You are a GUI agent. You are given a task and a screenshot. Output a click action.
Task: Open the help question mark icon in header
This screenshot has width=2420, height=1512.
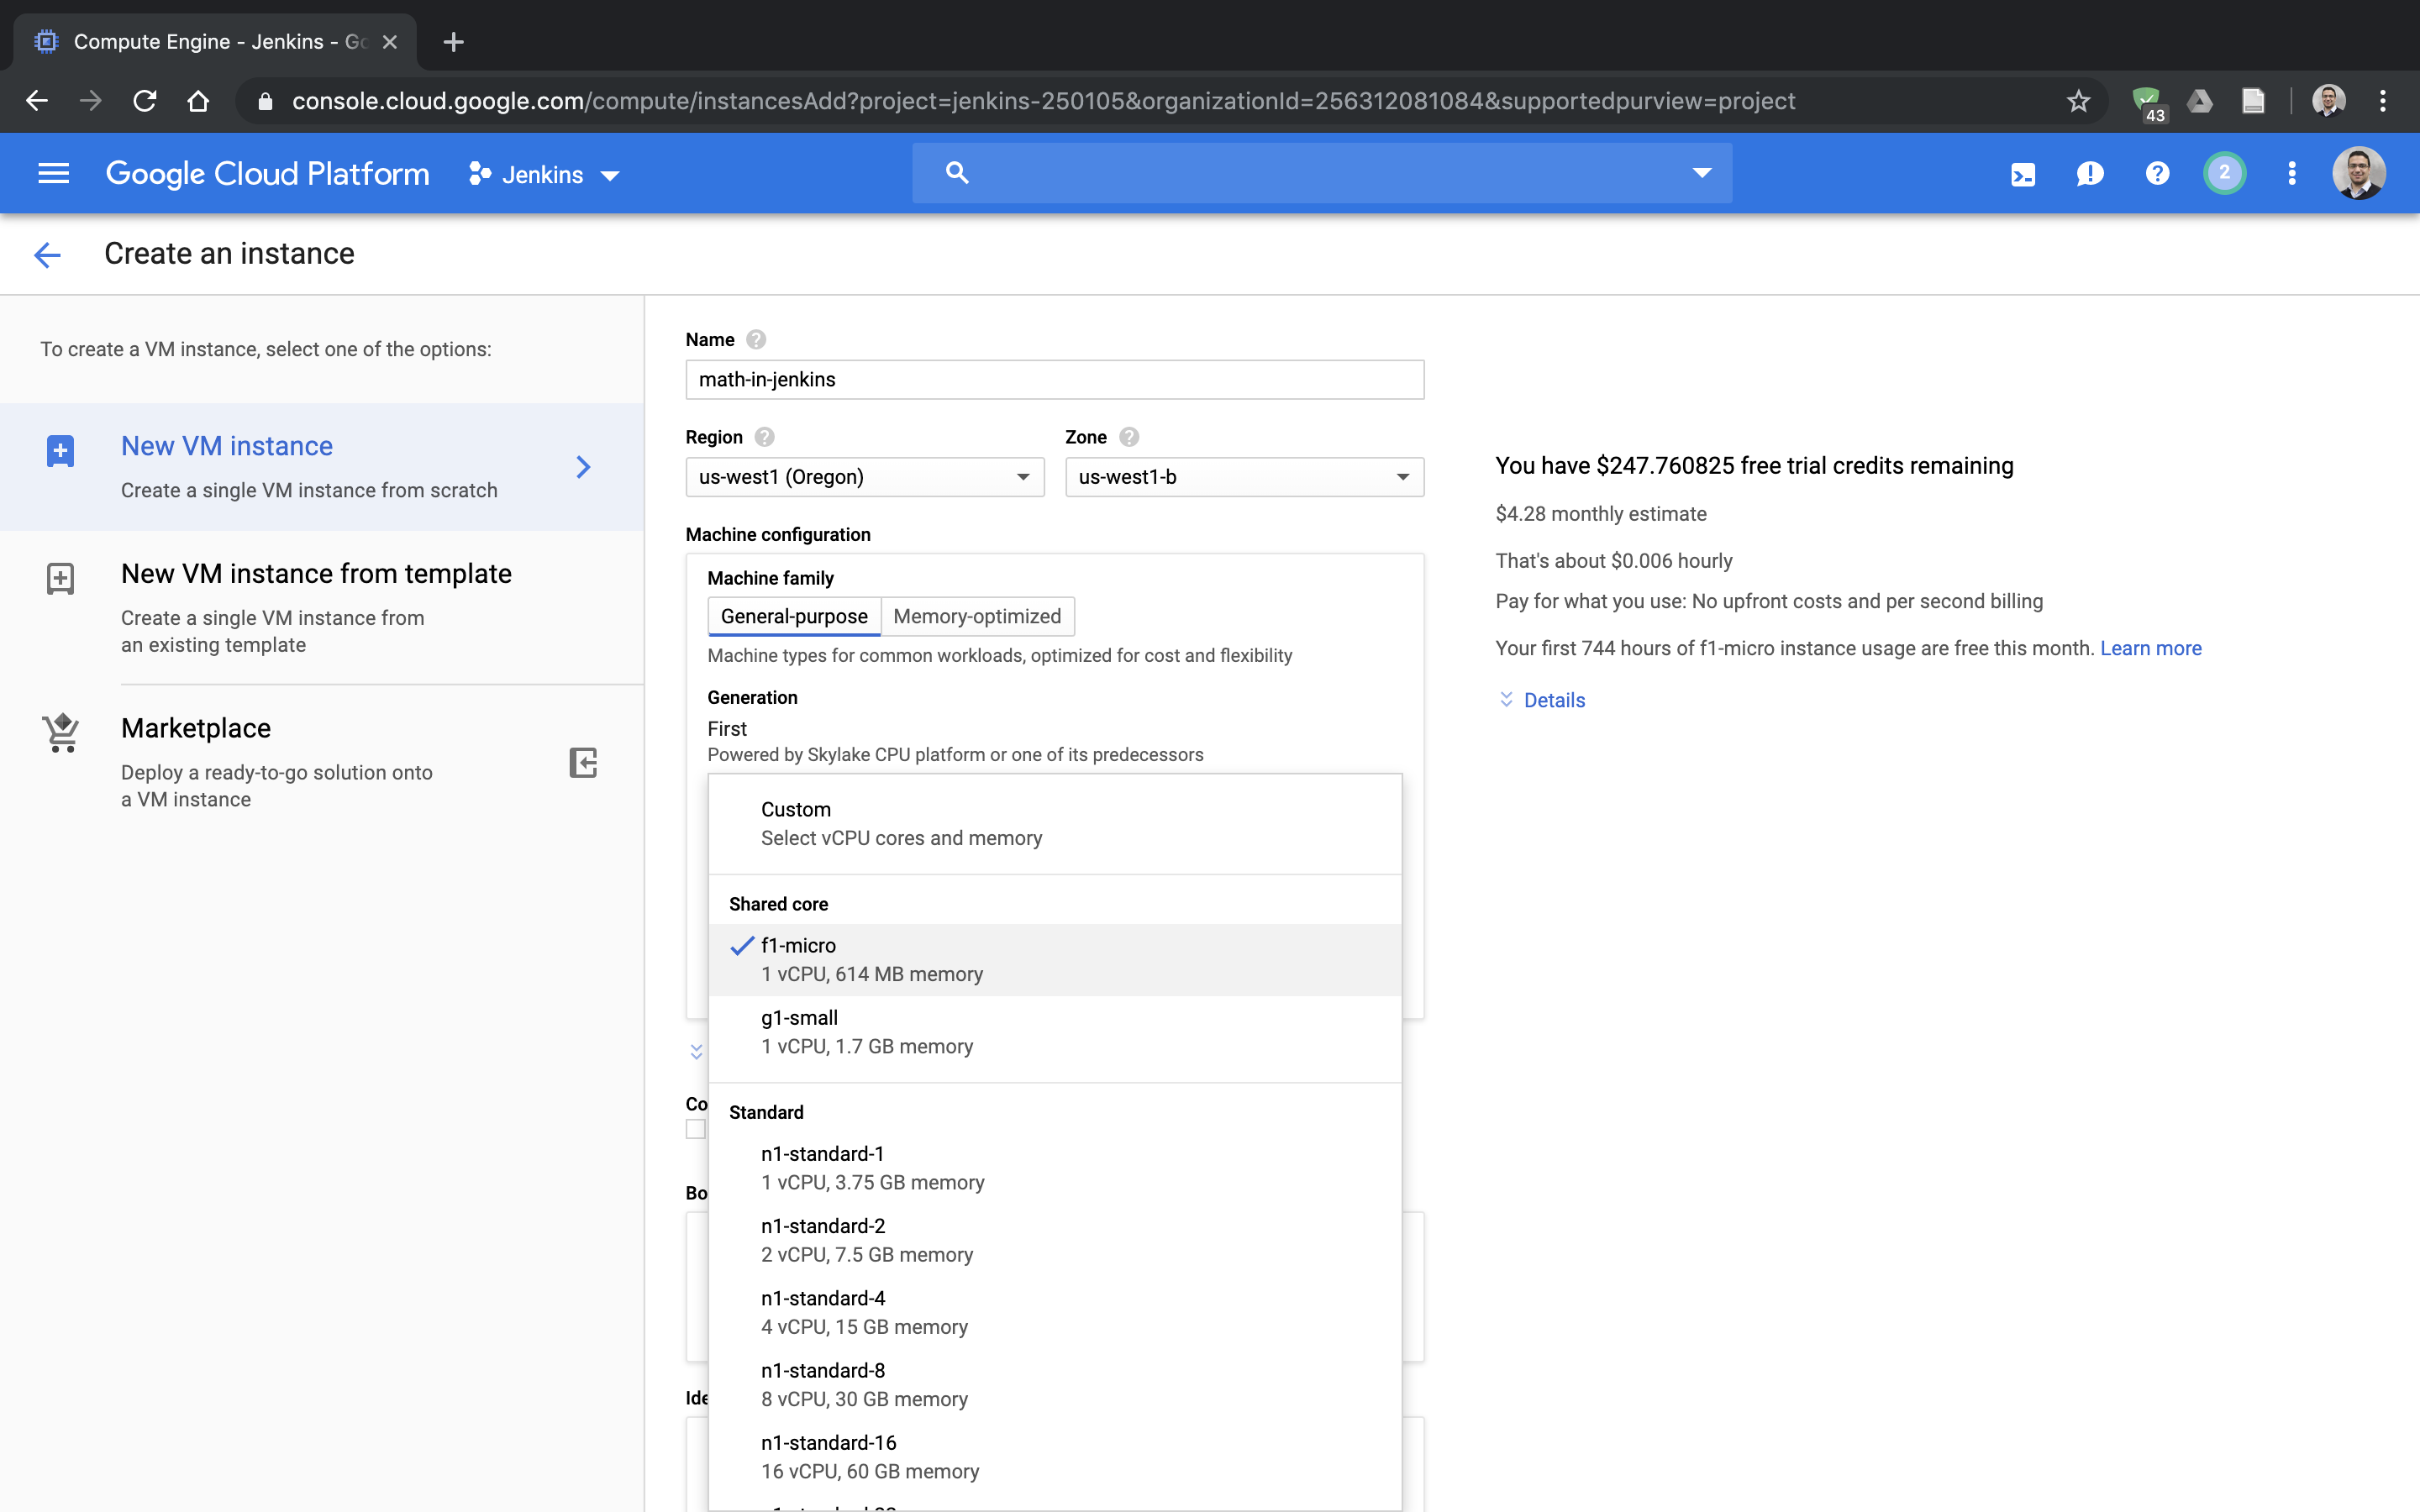[x=2157, y=174]
